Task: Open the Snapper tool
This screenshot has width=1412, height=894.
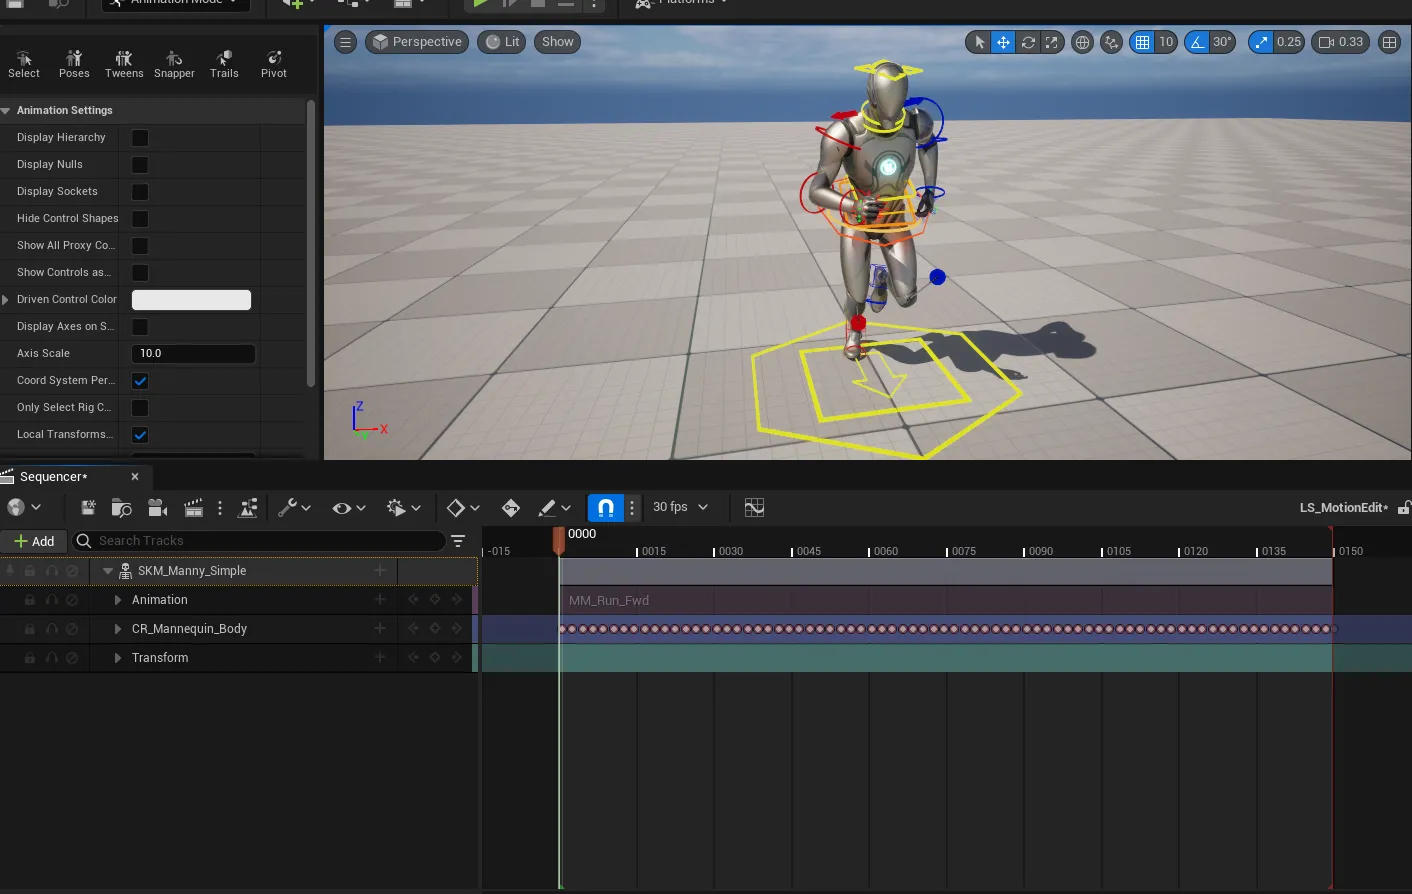Action: tap(174, 64)
